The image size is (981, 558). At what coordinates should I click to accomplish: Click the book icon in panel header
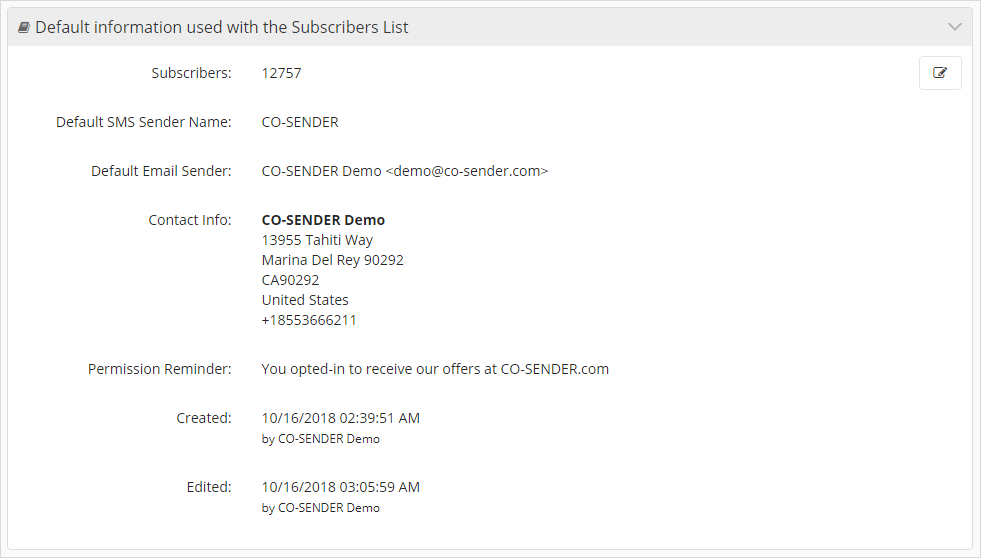(x=24, y=28)
